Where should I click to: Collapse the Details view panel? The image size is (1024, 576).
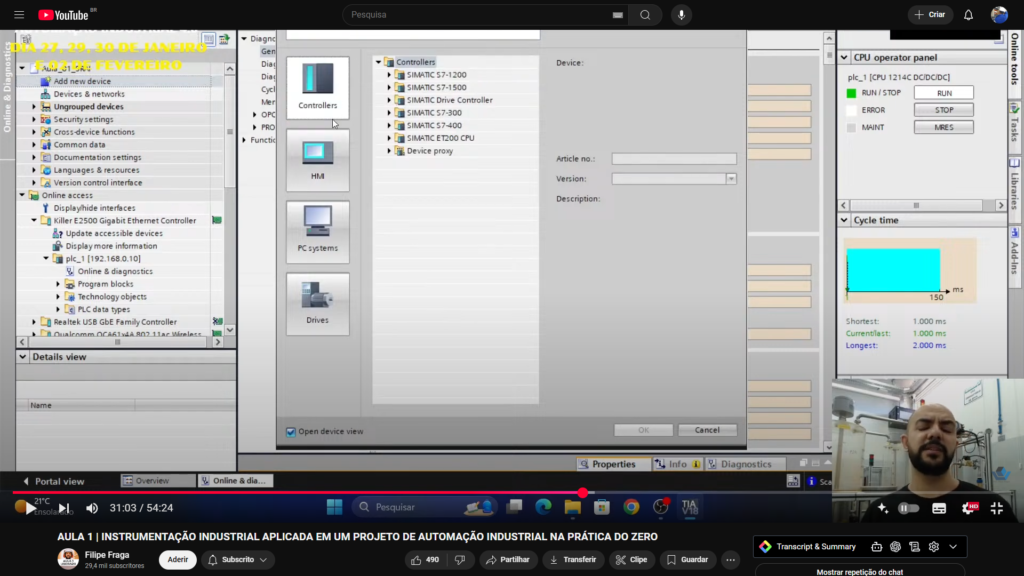pyautogui.click(x=23, y=357)
